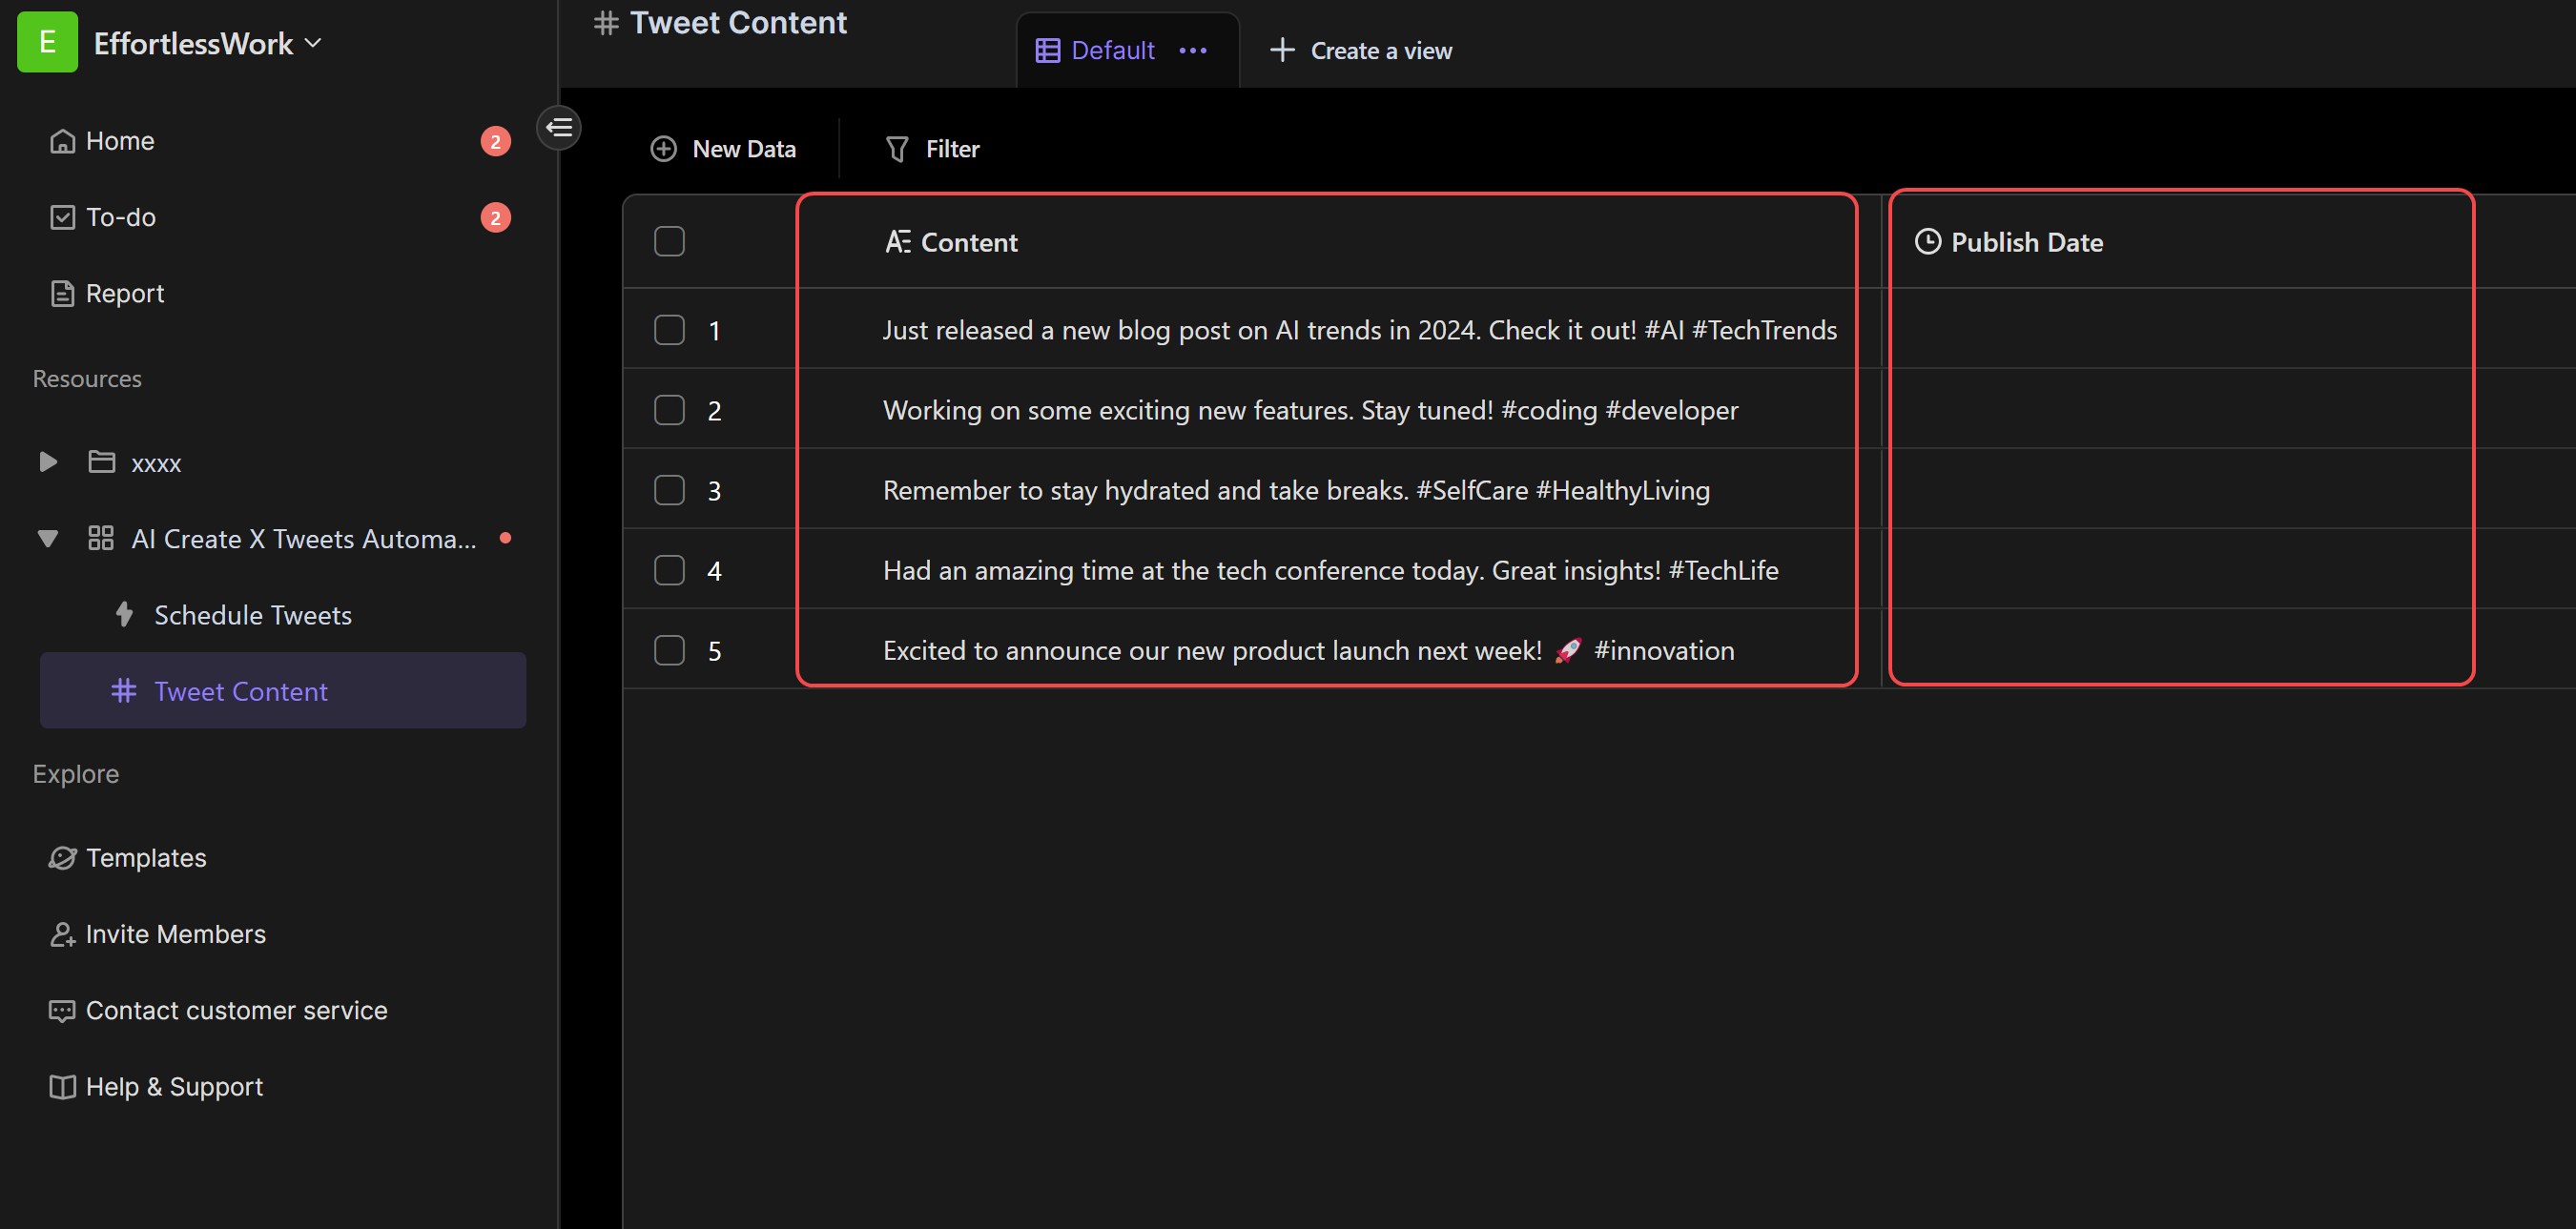Viewport: 2576px width, 1229px height.
Task: Toggle checkbox for row 5 tweet
Action: [x=669, y=647]
